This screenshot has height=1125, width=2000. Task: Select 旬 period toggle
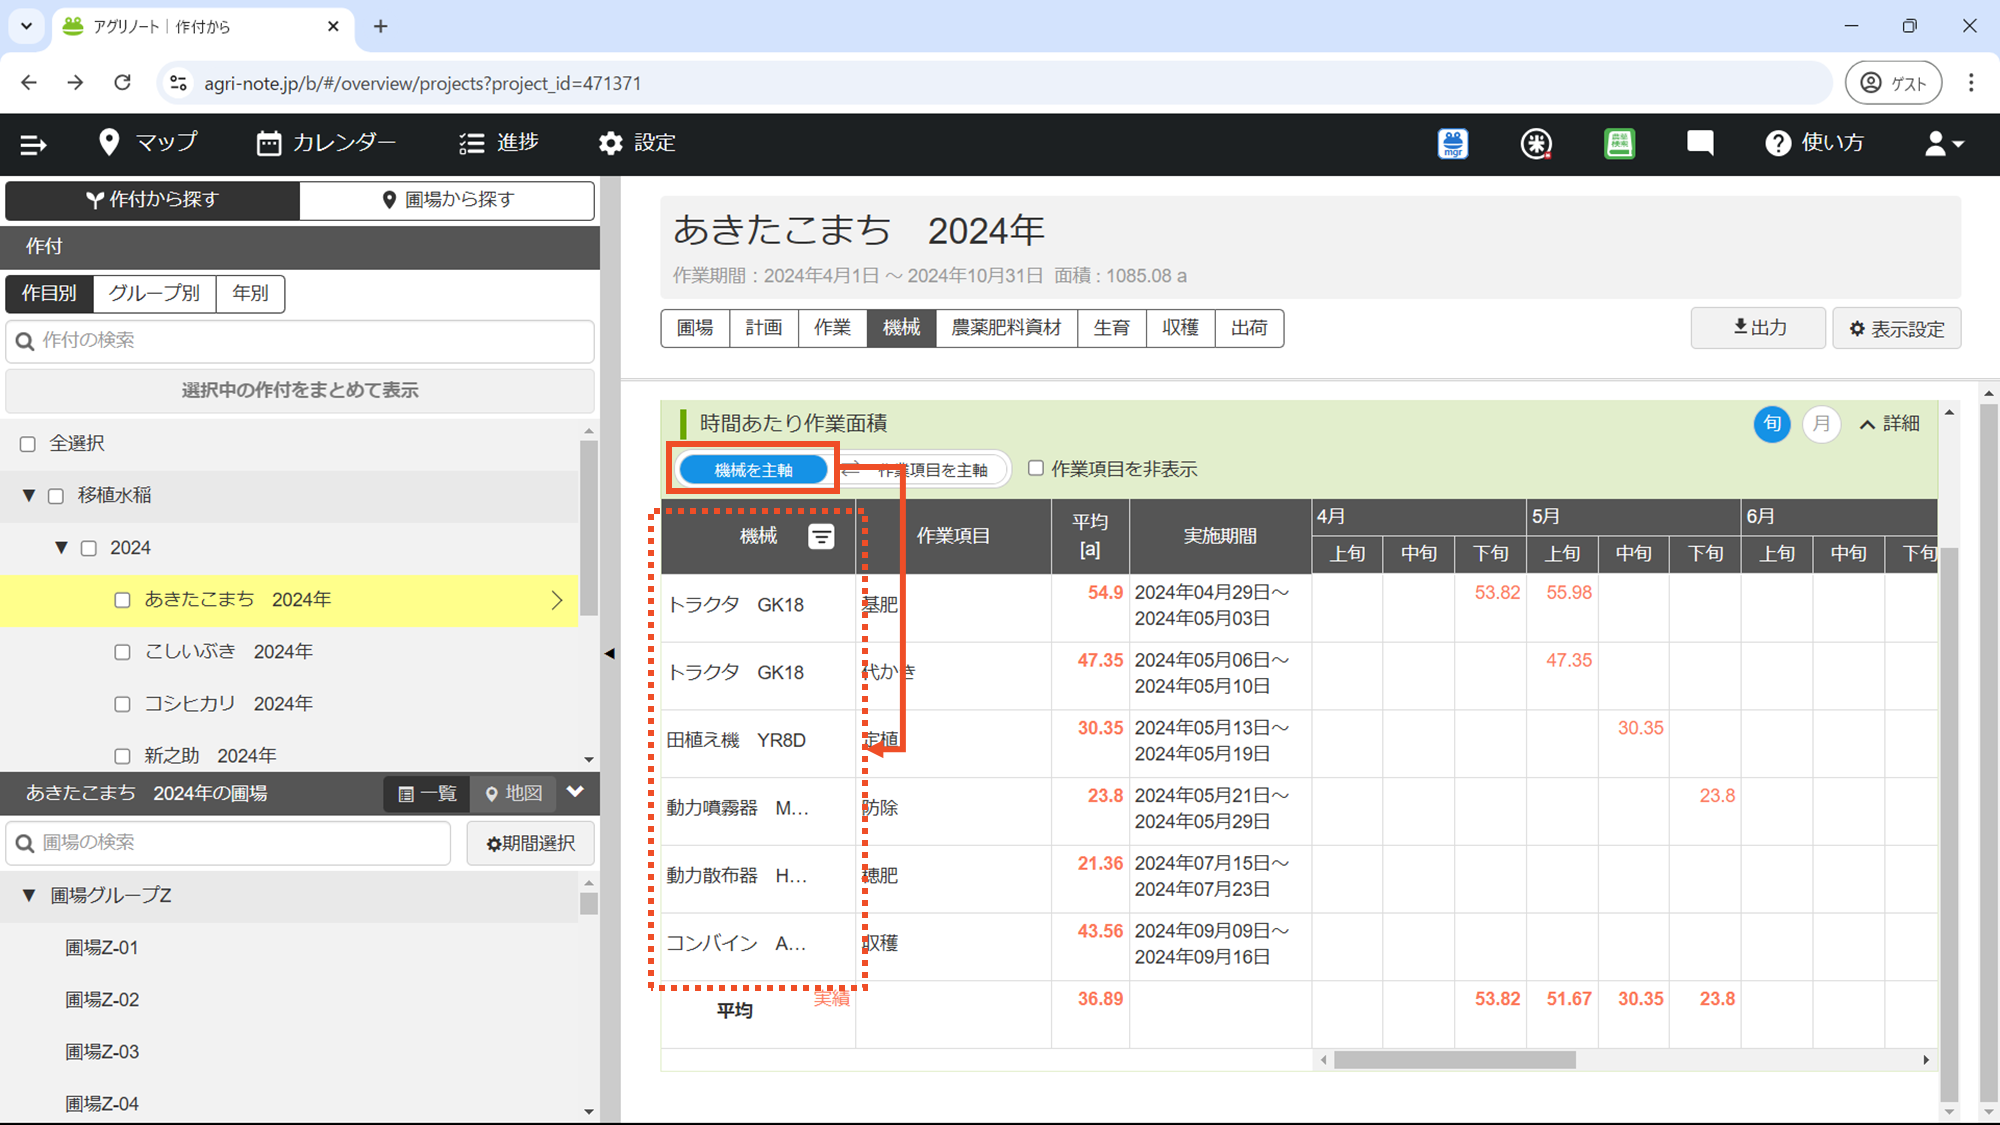click(x=1771, y=424)
